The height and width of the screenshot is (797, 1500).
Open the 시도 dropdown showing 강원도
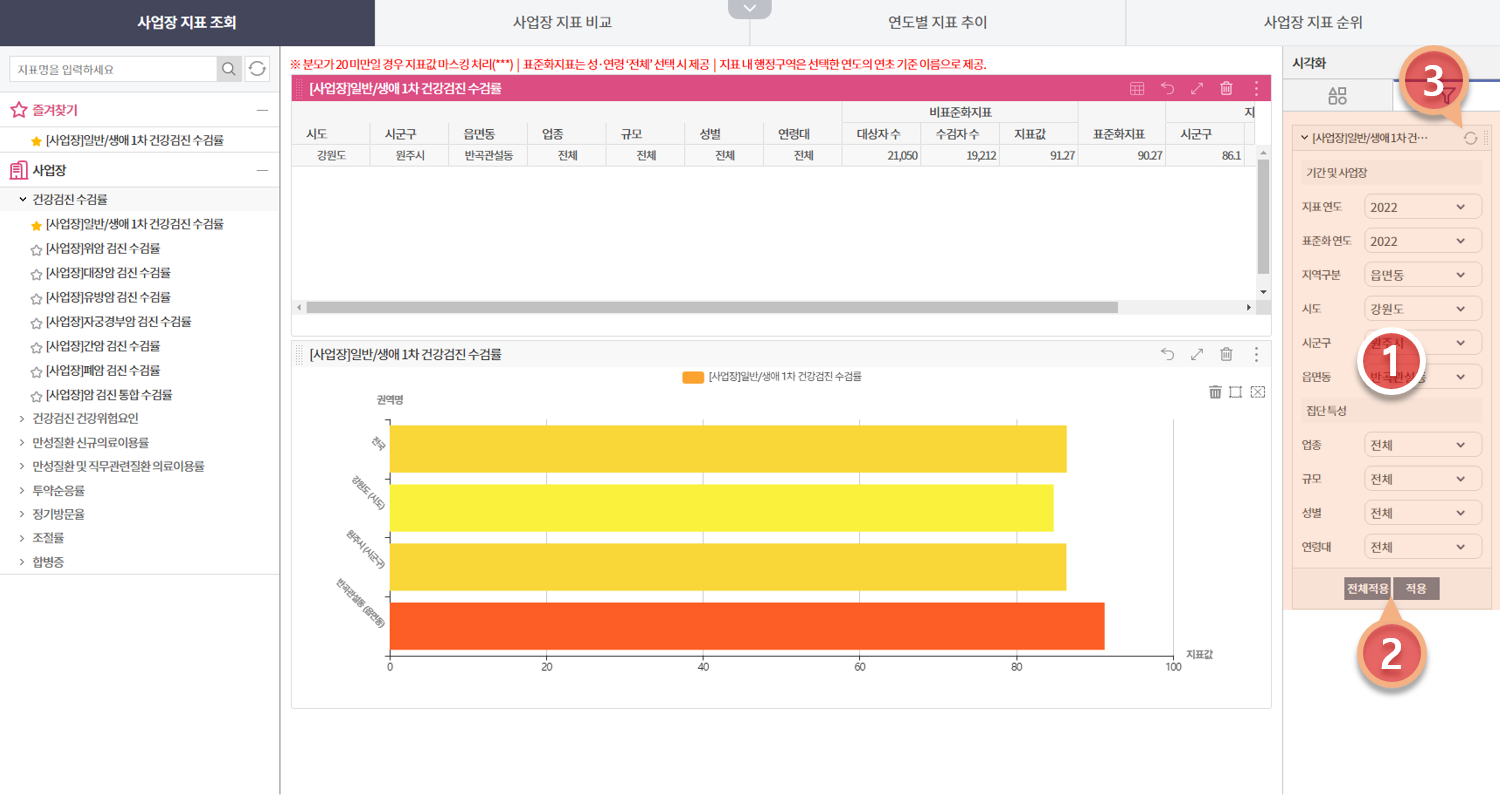pos(1423,309)
